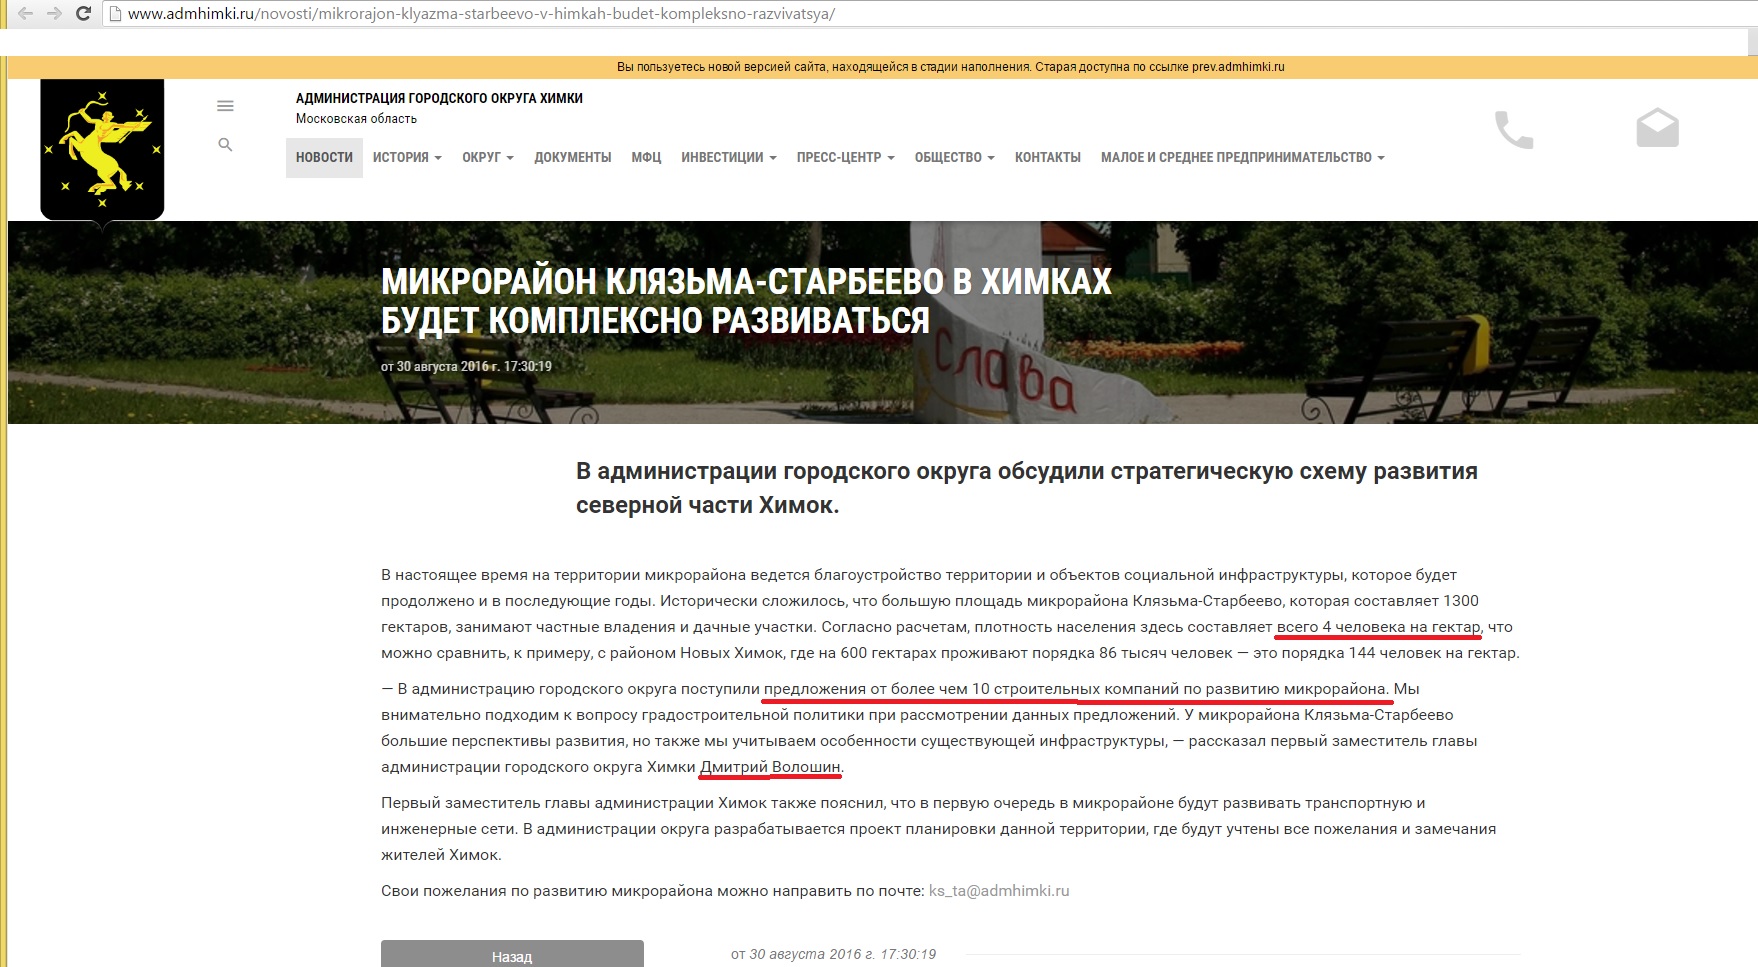Click the lead paragraph about стратегическую схему развития

tap(1027, 488)
